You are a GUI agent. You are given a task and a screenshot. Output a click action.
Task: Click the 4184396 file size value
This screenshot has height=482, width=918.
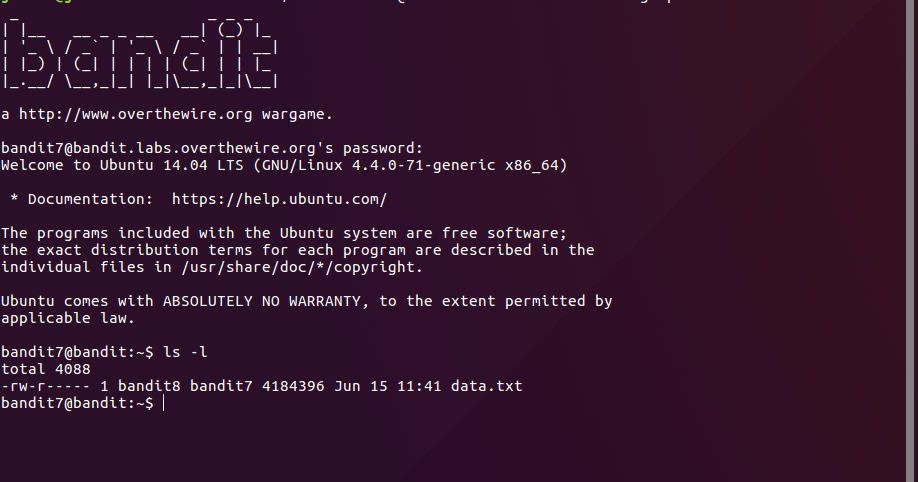coord(293,386)
